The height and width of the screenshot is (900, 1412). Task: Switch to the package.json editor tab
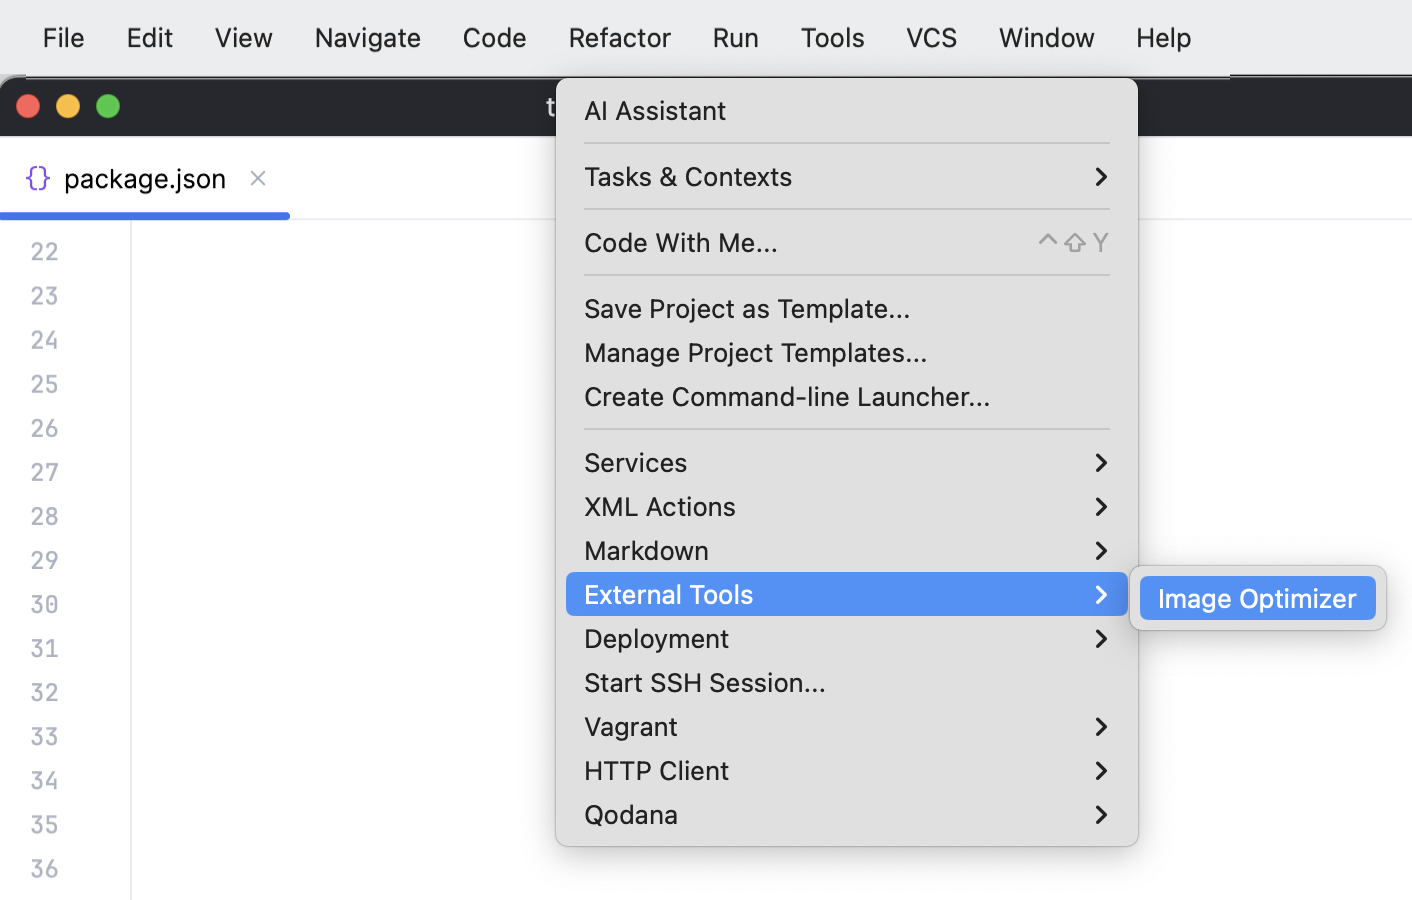tap(145, 178)
